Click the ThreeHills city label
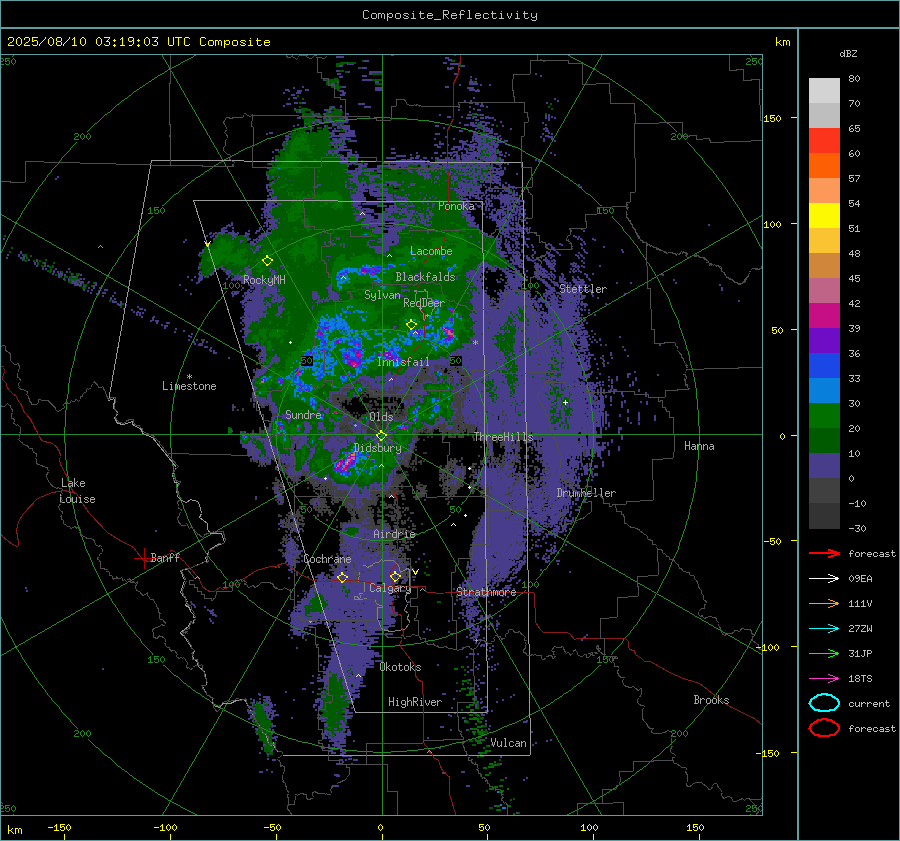 [503, 437]
